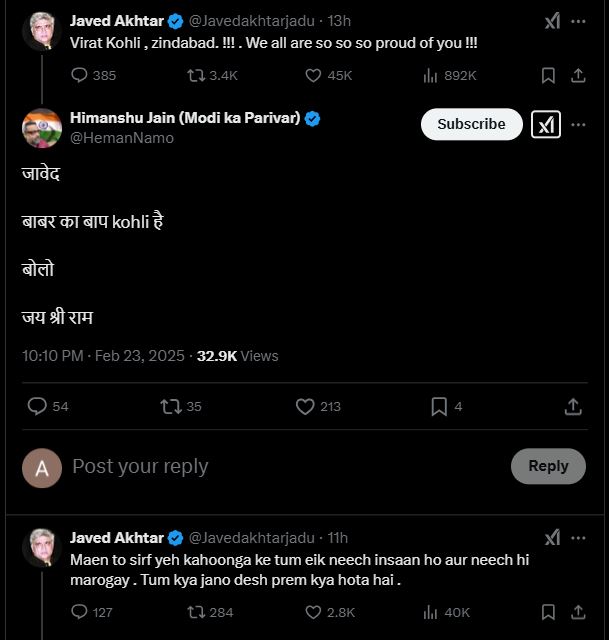Subscribe to Himanshu Jain

tap(471, 124)
